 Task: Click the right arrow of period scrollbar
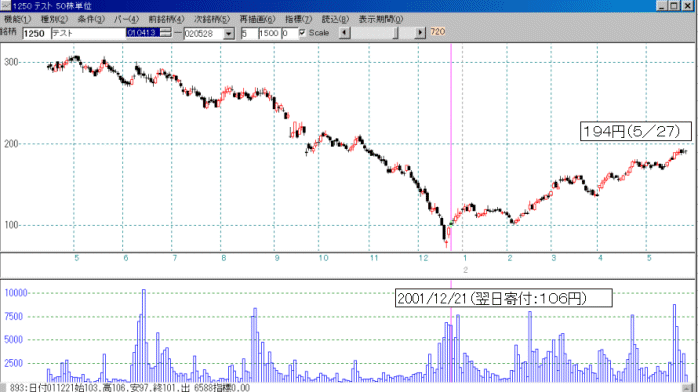(420, 33)
